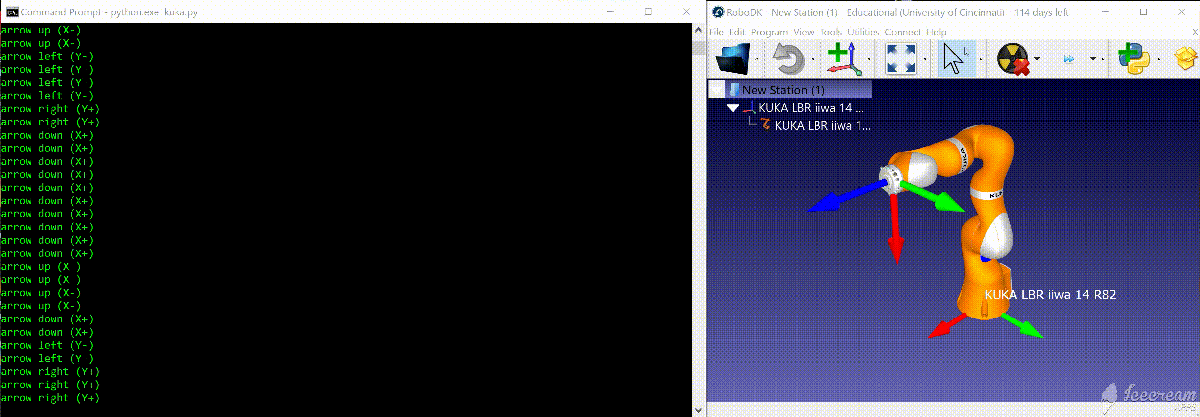Click the KUKA LBR iiwa 14 R82 label in the 3D view
Image resolution: width=1200 pixels, height=417 pixels.
[1049, 295]
